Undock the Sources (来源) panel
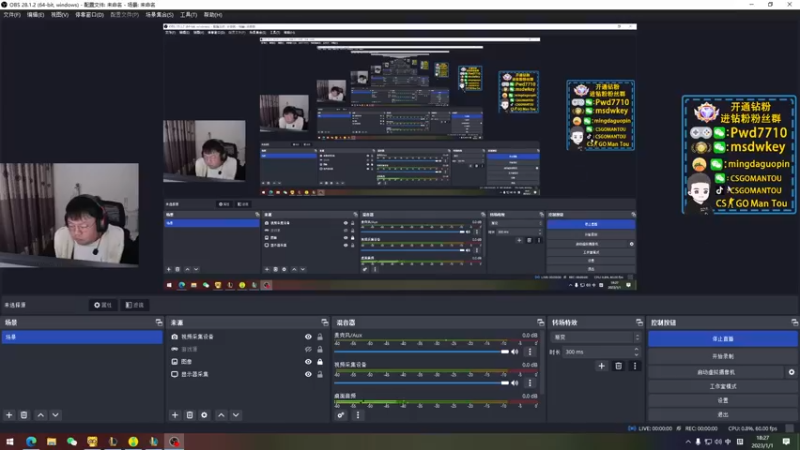 pos(324,322)
